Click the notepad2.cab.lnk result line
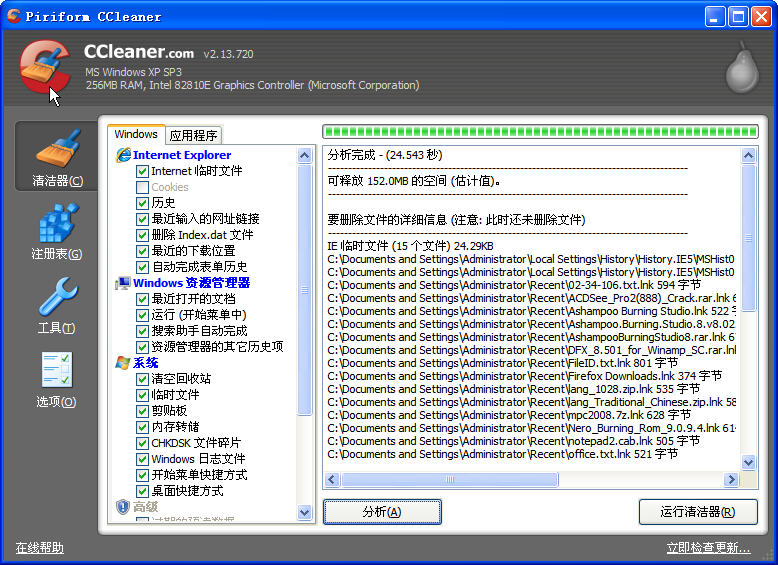This screenshot has height=565, width=778. (514, 441)
